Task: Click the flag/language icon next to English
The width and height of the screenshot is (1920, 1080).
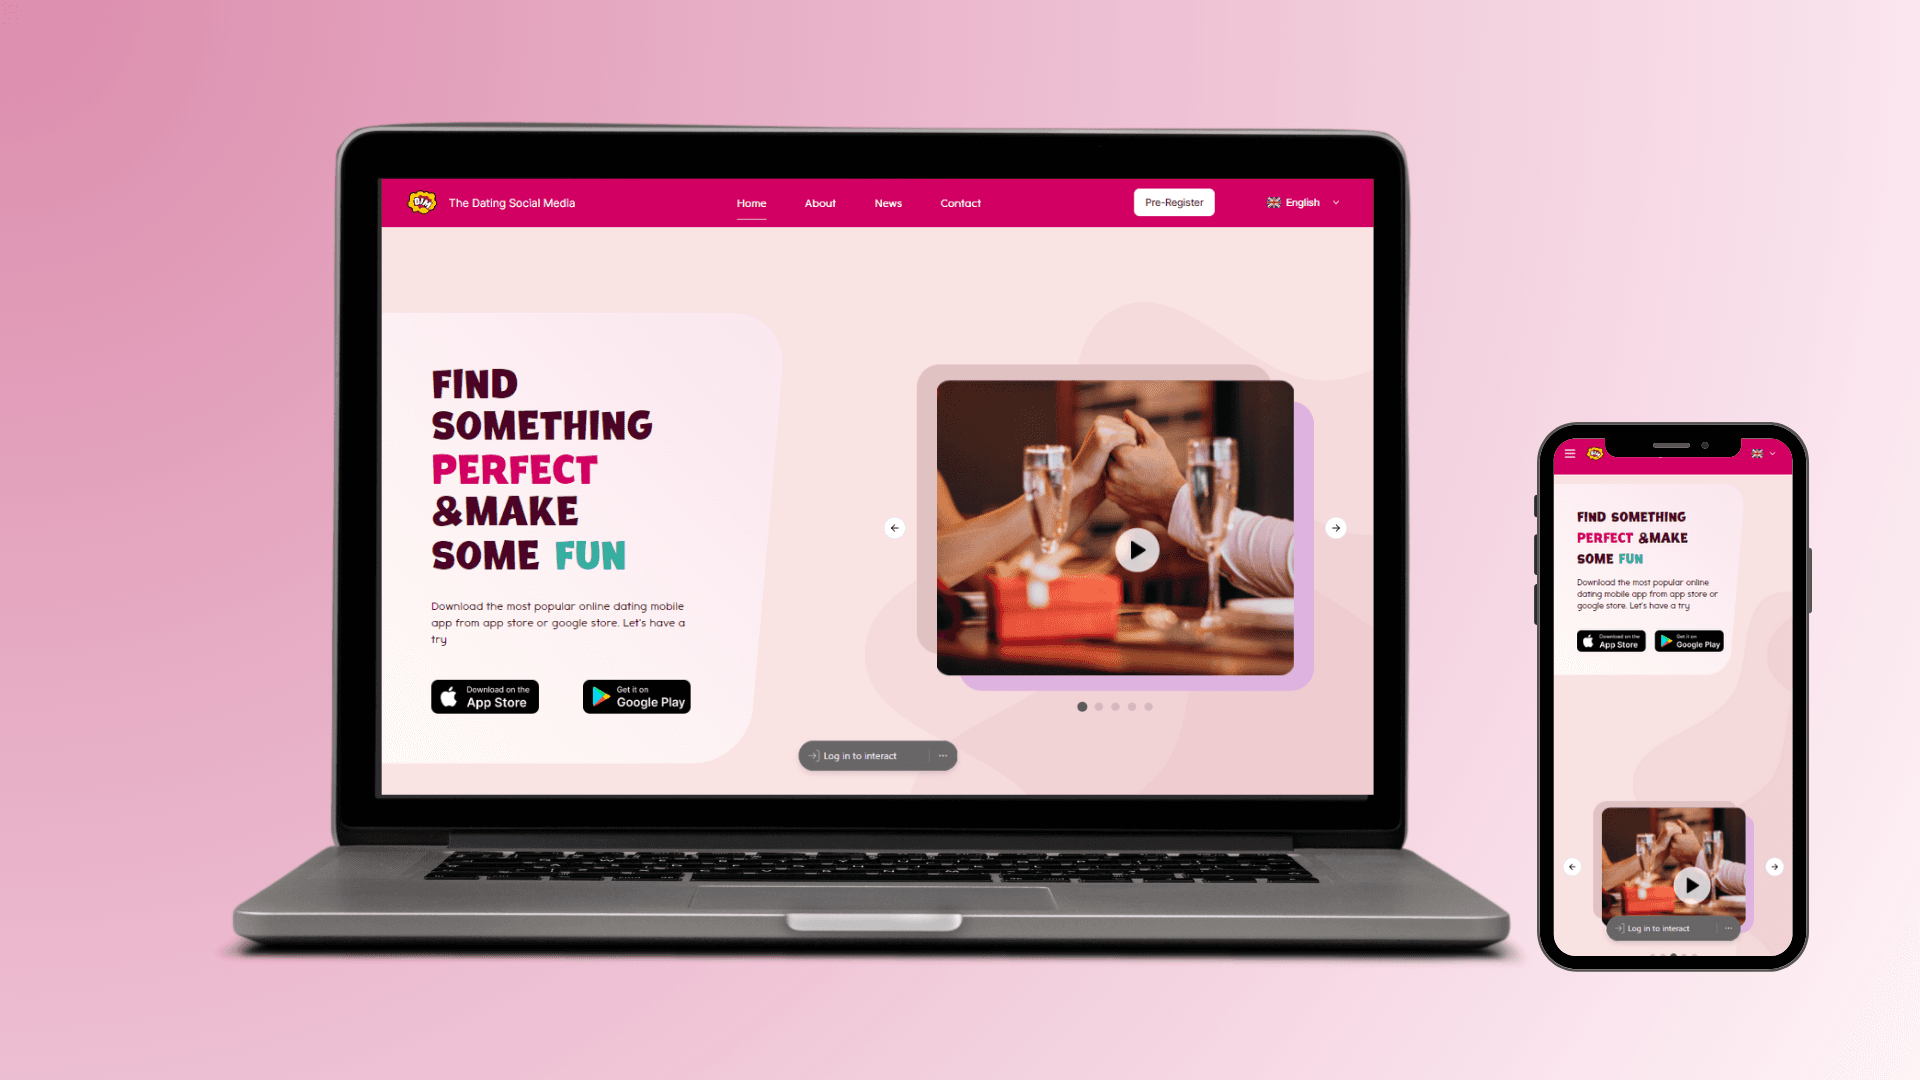Action: pos(1273,202)
